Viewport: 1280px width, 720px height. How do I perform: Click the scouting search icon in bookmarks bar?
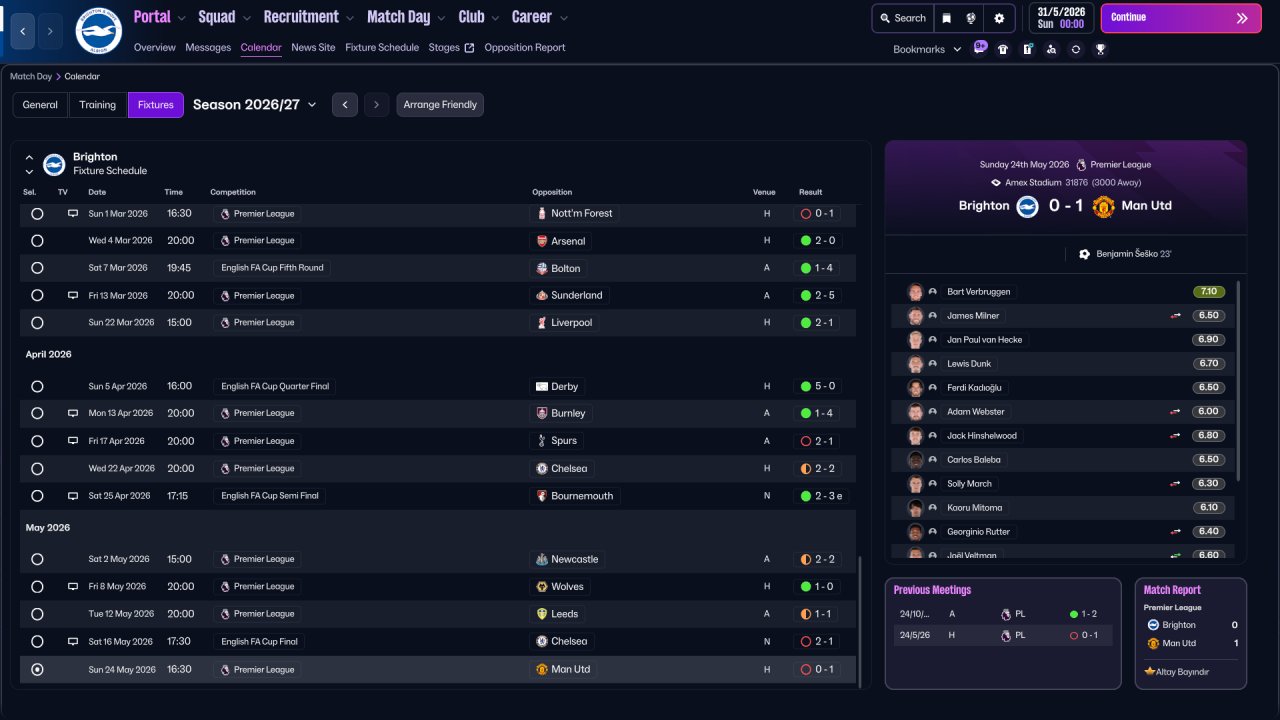[1051, 49]
